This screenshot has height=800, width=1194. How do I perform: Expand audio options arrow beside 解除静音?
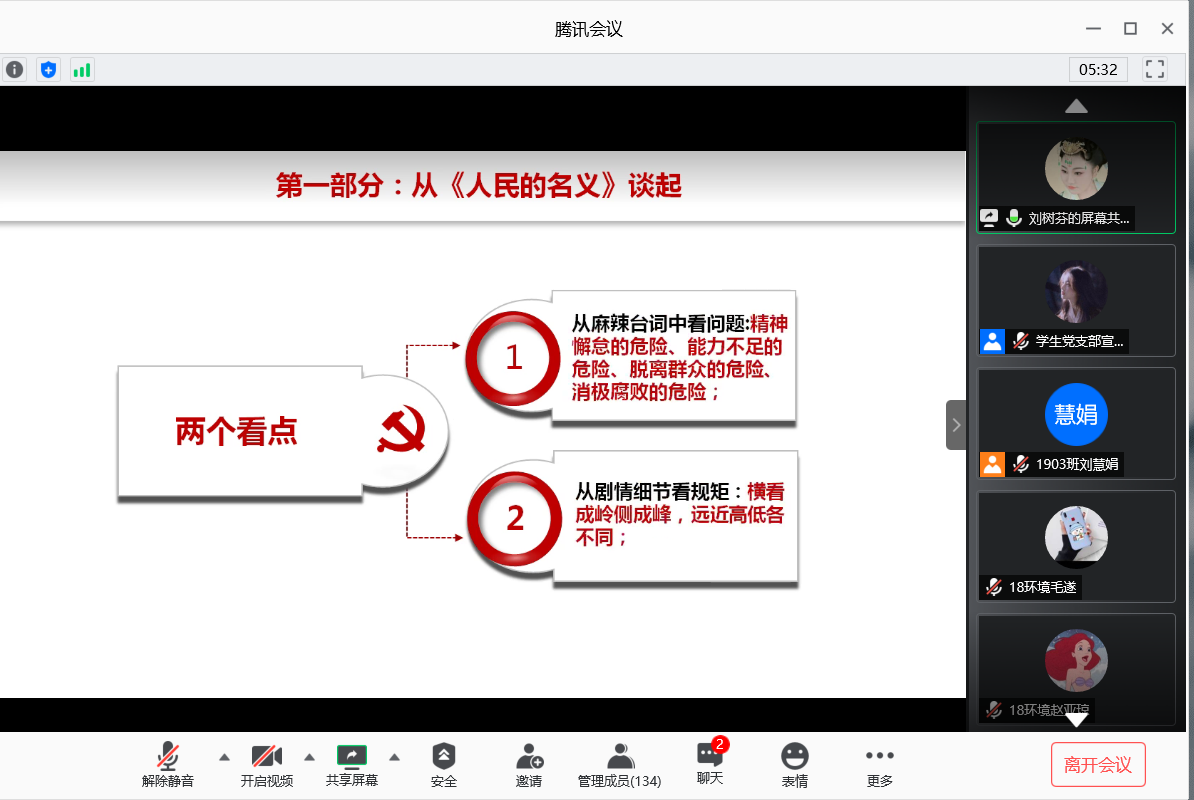(224, 756)
